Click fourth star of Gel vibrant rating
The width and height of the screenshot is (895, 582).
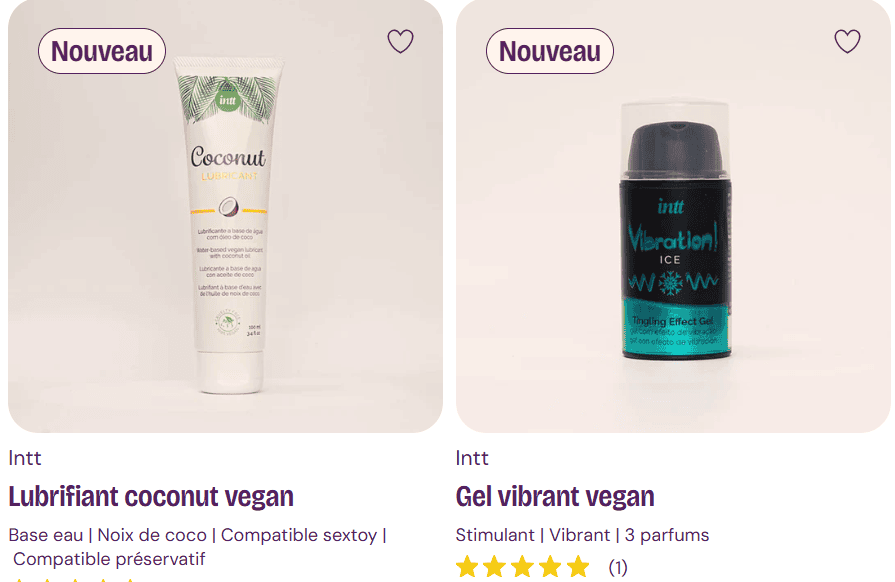point(550,567)
